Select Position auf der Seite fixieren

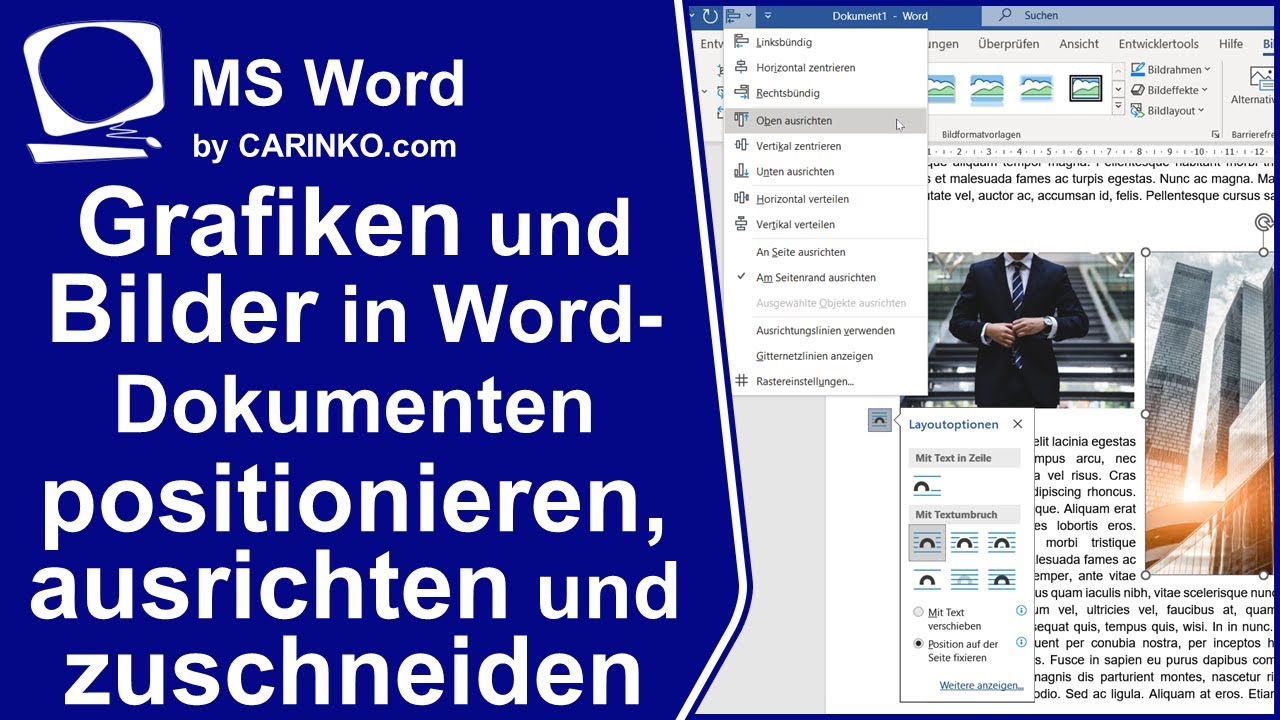(x=919, y=644)
